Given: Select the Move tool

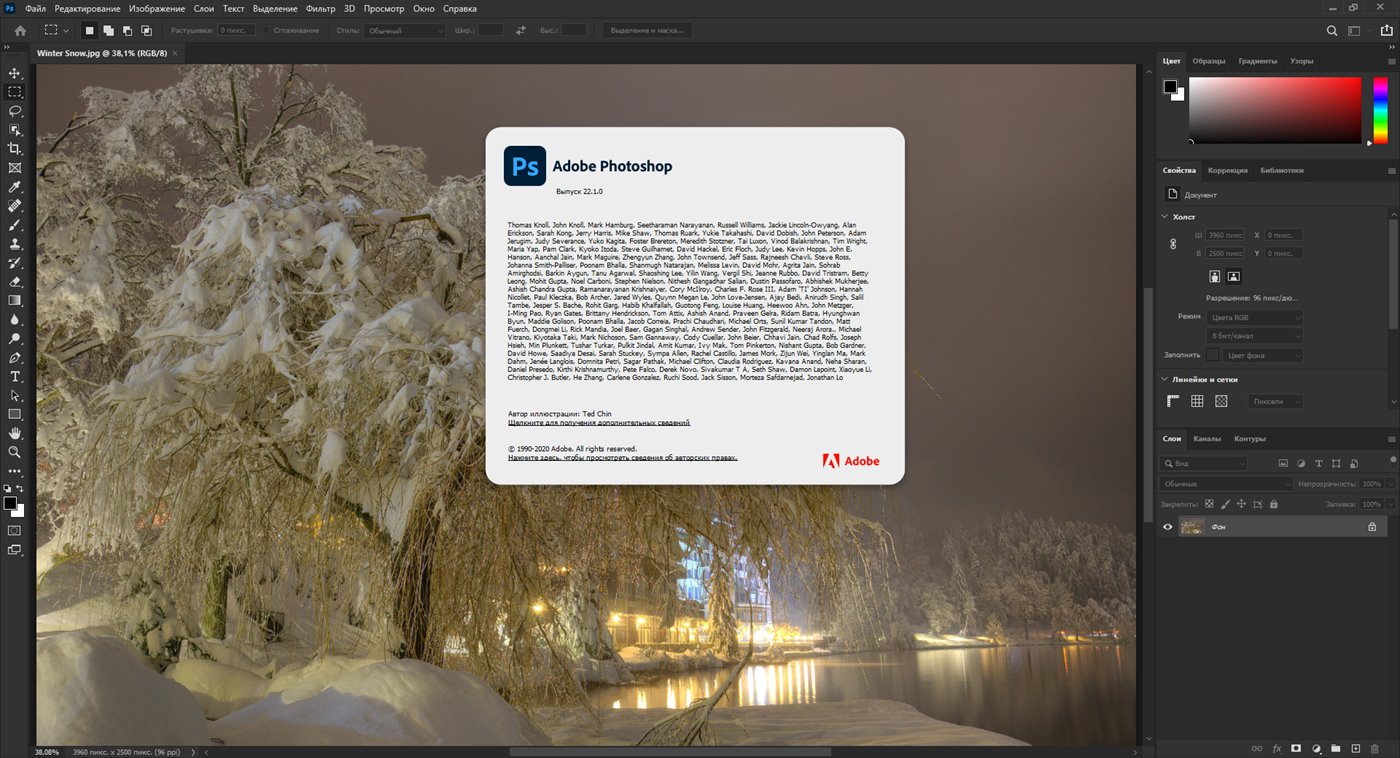Looking at the screenshot, I should point(15,73).
